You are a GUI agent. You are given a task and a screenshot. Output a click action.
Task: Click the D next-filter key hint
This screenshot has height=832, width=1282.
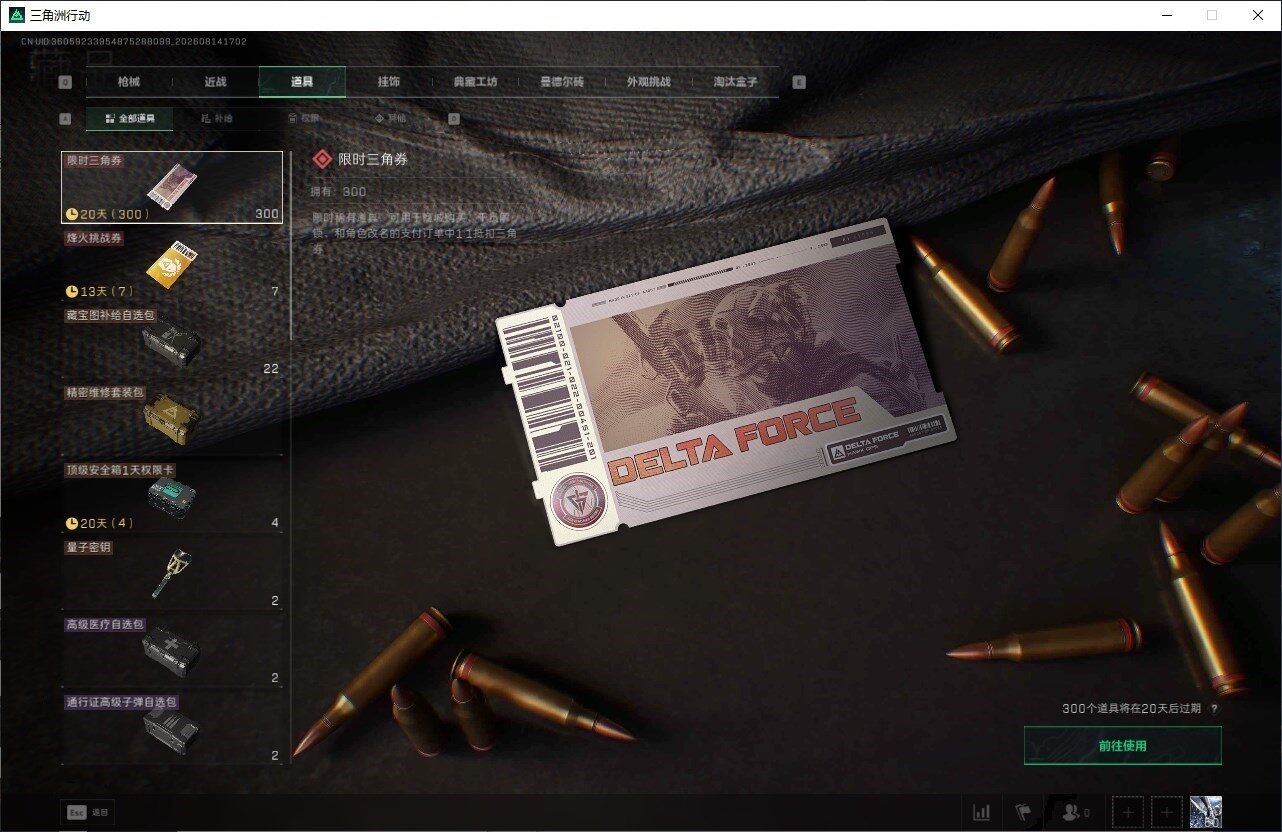click(454, 119)
